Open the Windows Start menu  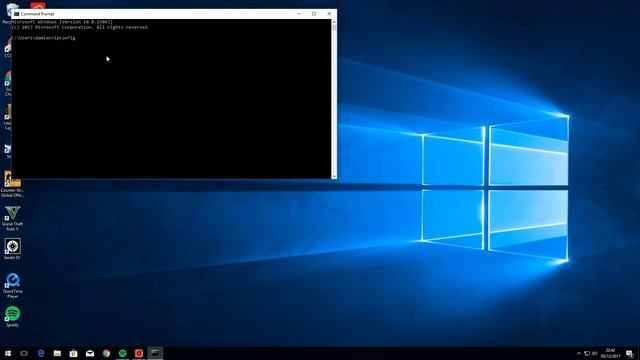click(8, 353)
